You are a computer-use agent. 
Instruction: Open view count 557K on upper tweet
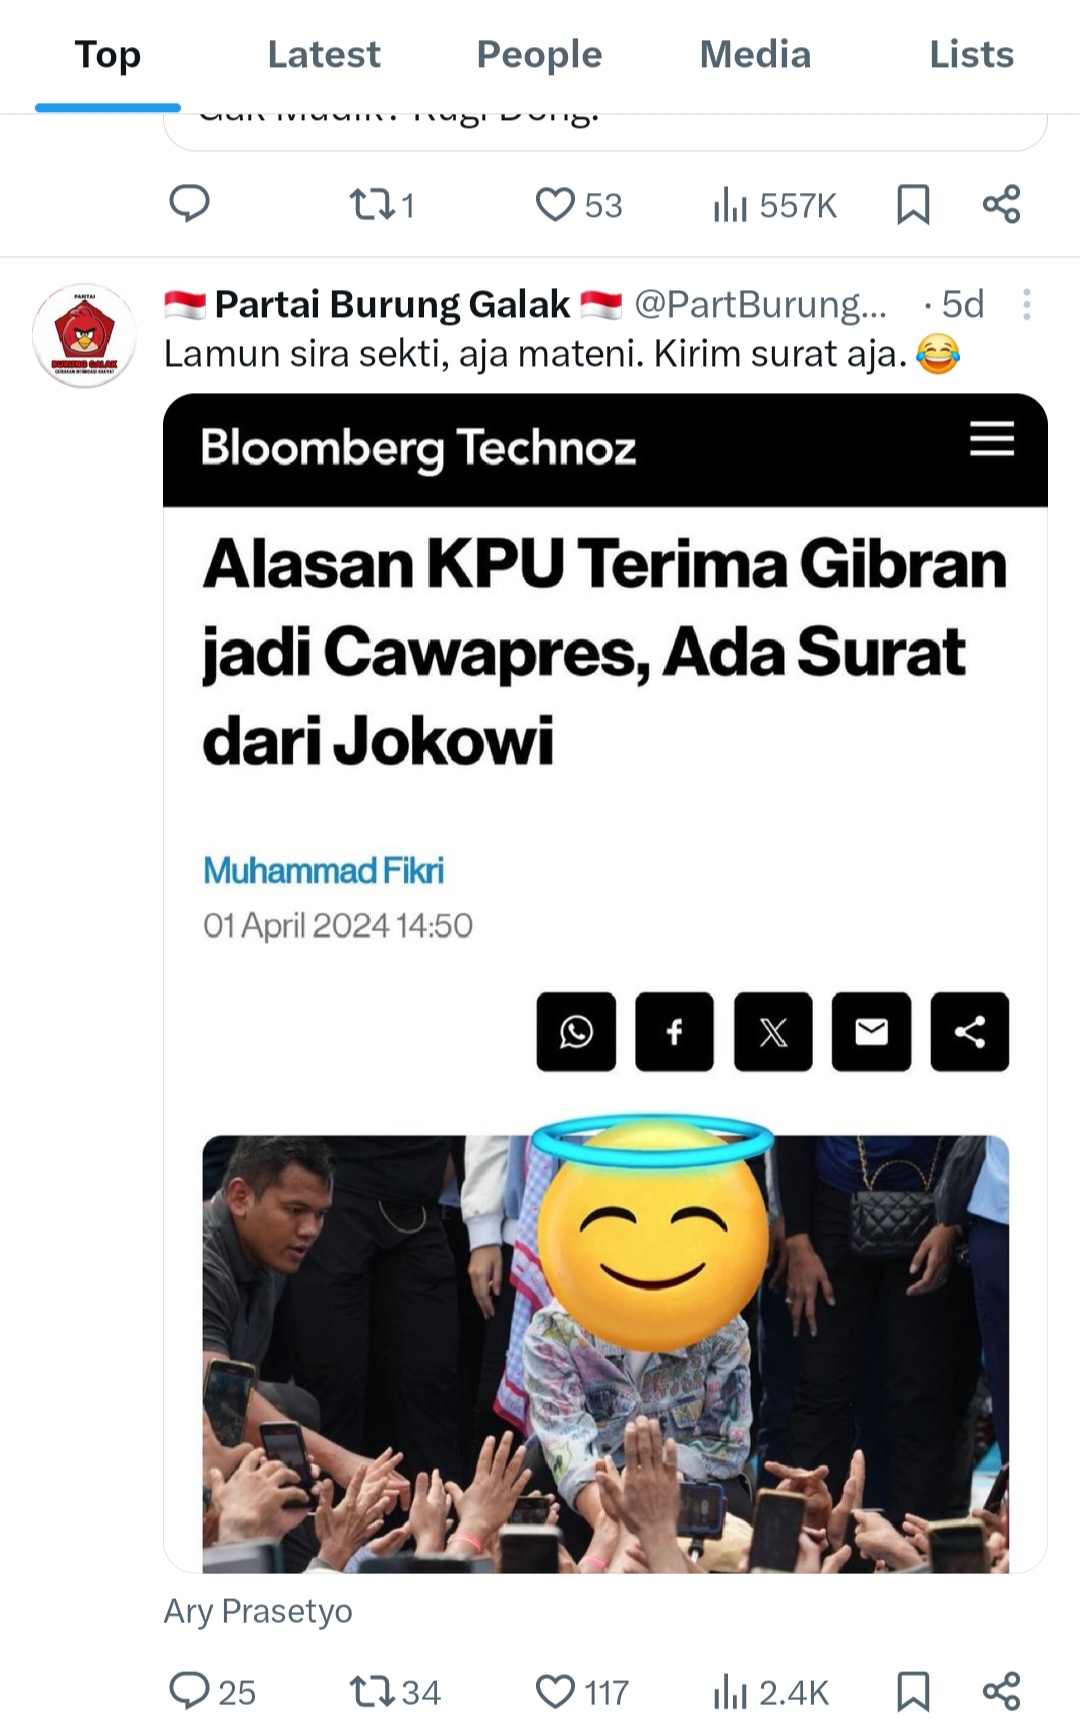click(x=775, y=205)
